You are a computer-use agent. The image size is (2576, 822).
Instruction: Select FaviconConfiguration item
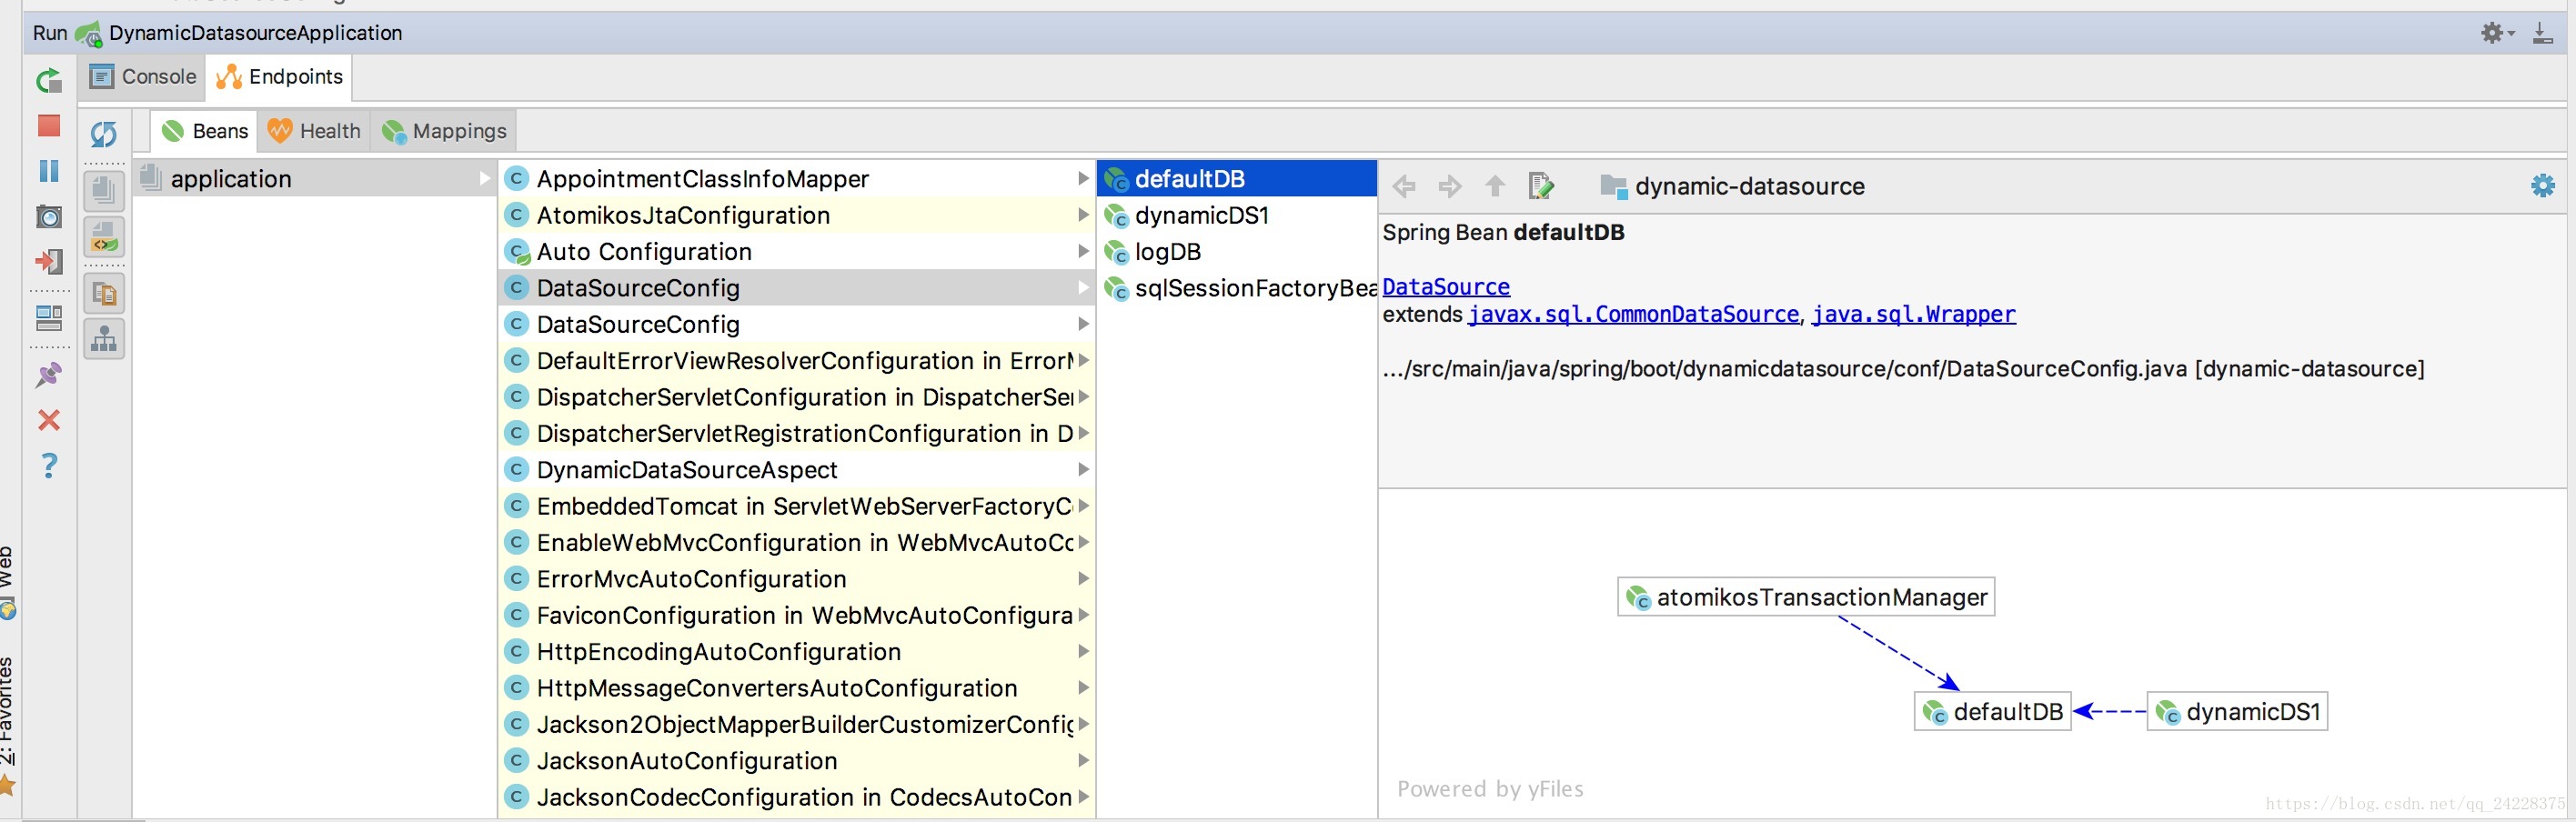[x=797, y=615]
